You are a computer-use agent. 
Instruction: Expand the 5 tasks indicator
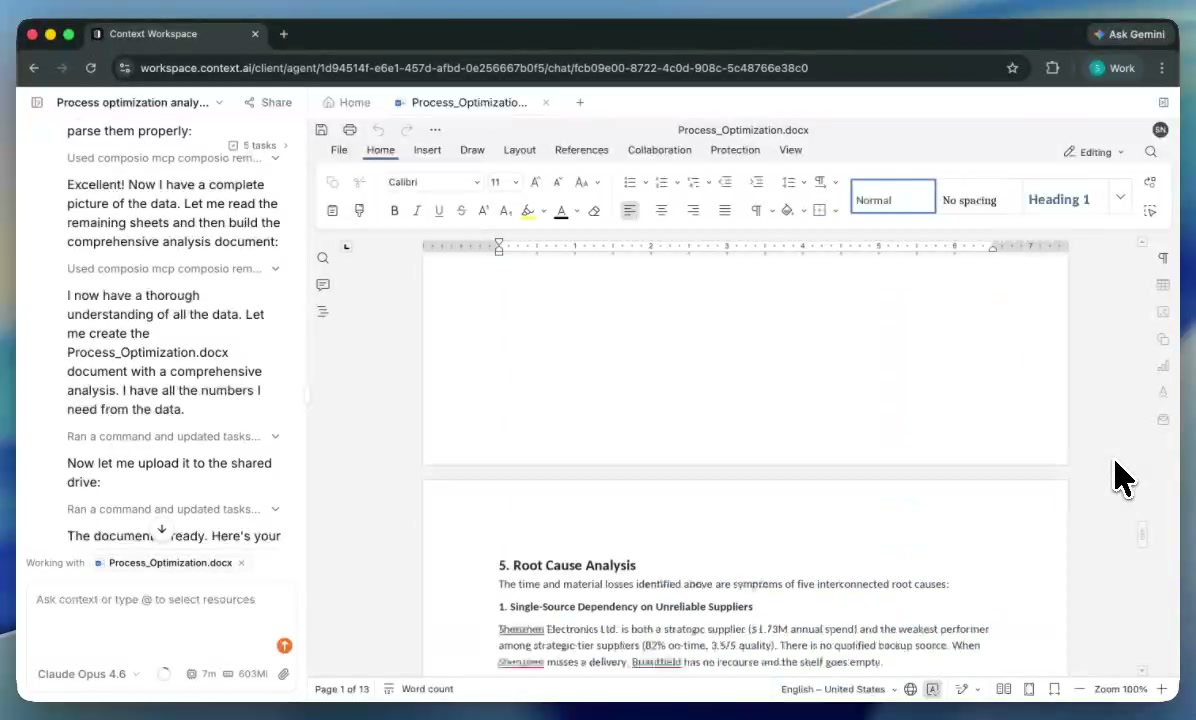(258, 145)
